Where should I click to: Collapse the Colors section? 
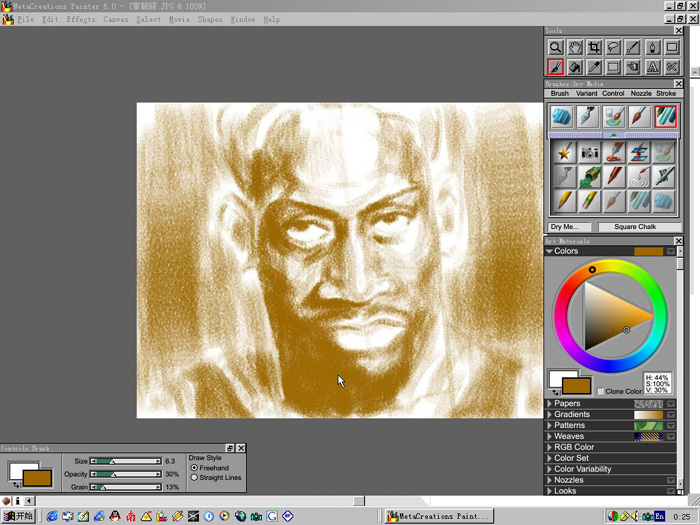coord(549,251)
